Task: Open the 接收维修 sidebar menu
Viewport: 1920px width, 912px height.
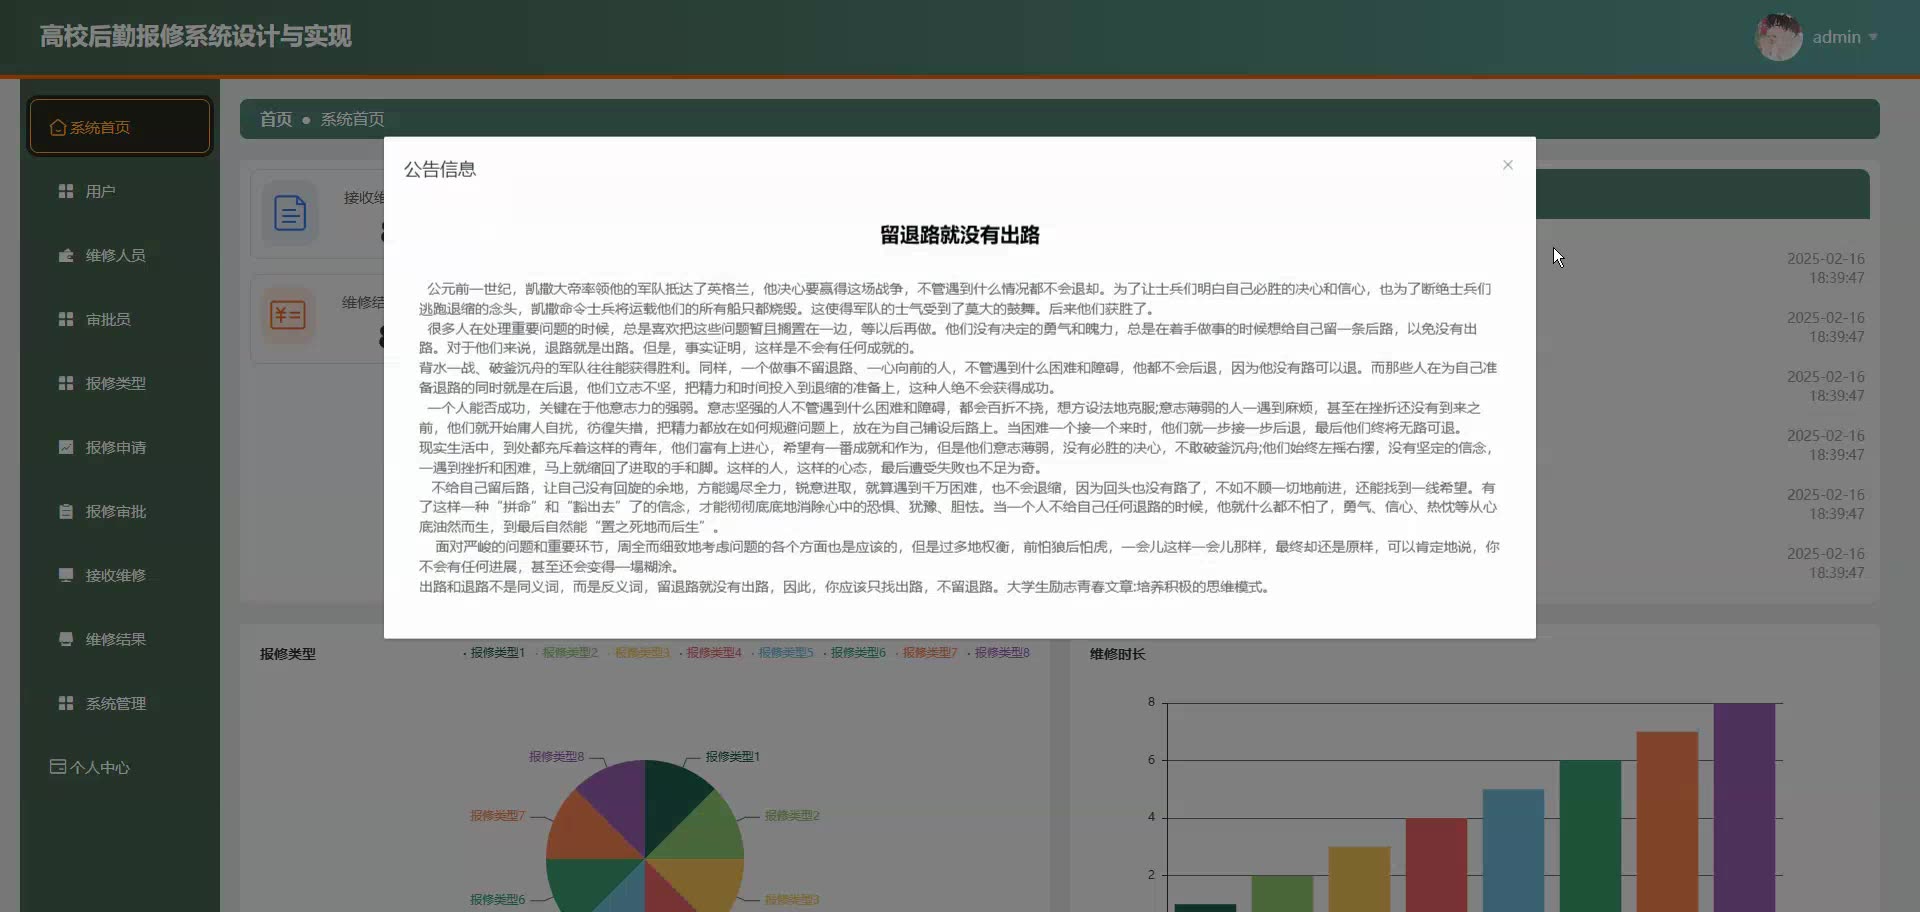Action: [x=120, y=575]
